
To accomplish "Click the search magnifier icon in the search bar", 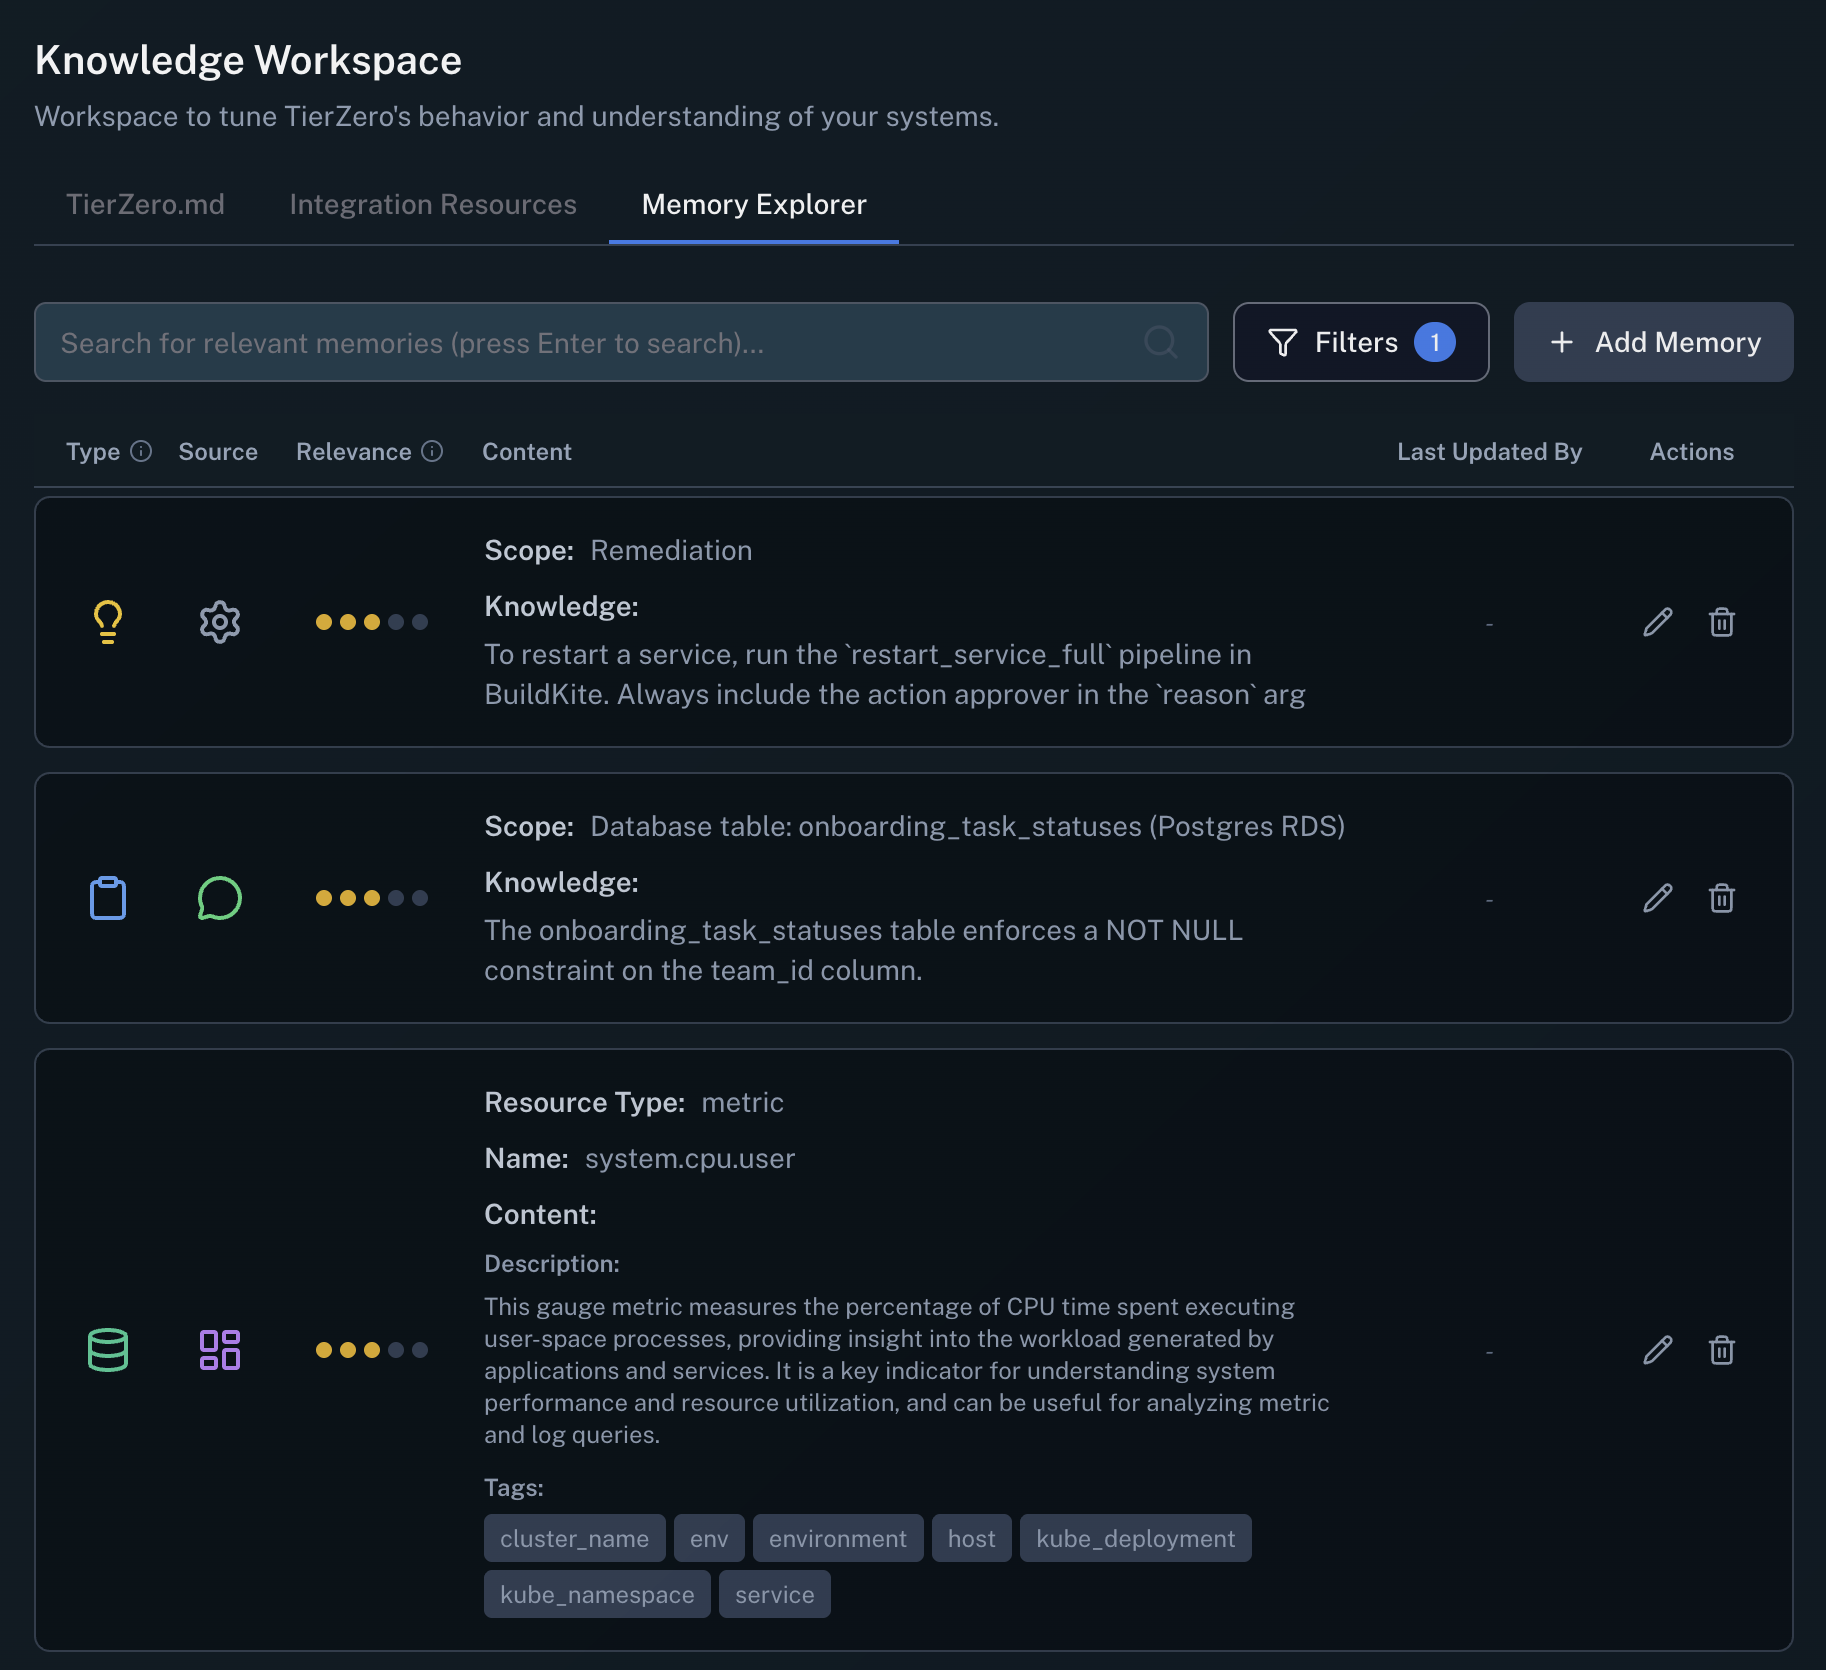I will 1161,342.
